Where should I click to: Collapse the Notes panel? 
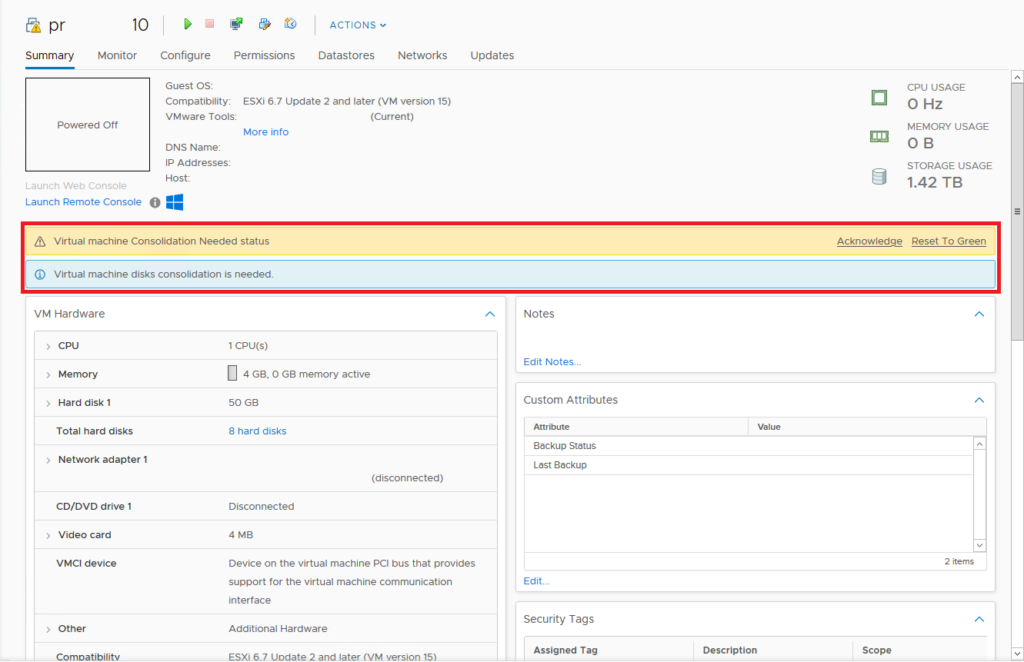979,313
